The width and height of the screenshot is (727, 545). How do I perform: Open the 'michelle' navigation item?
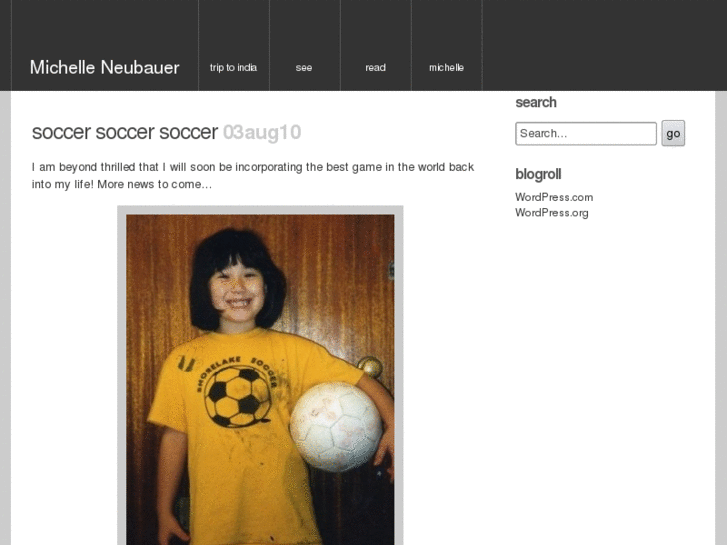pyautogui.click(x=446, y=68)
